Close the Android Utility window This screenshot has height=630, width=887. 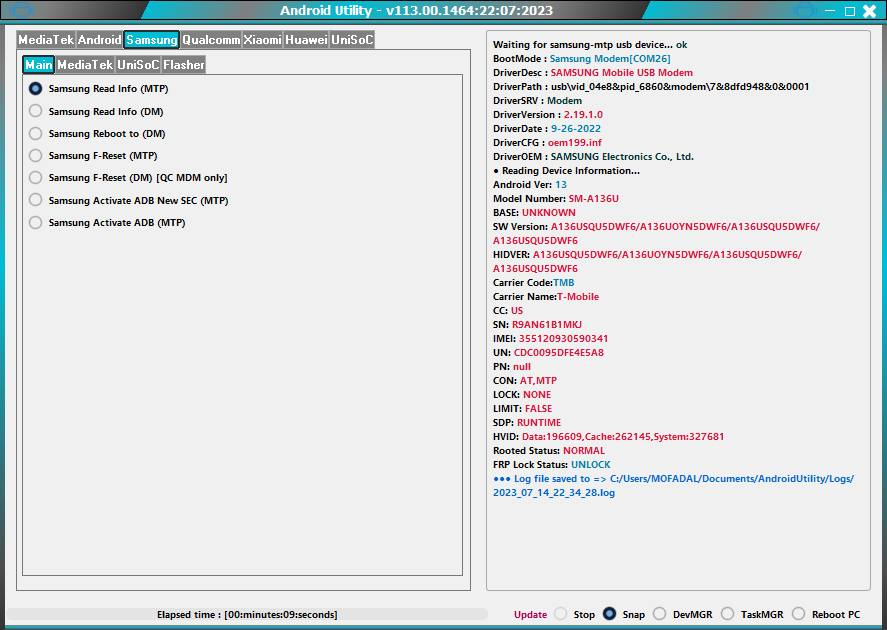pyautogui.click(x=869, y=11)
